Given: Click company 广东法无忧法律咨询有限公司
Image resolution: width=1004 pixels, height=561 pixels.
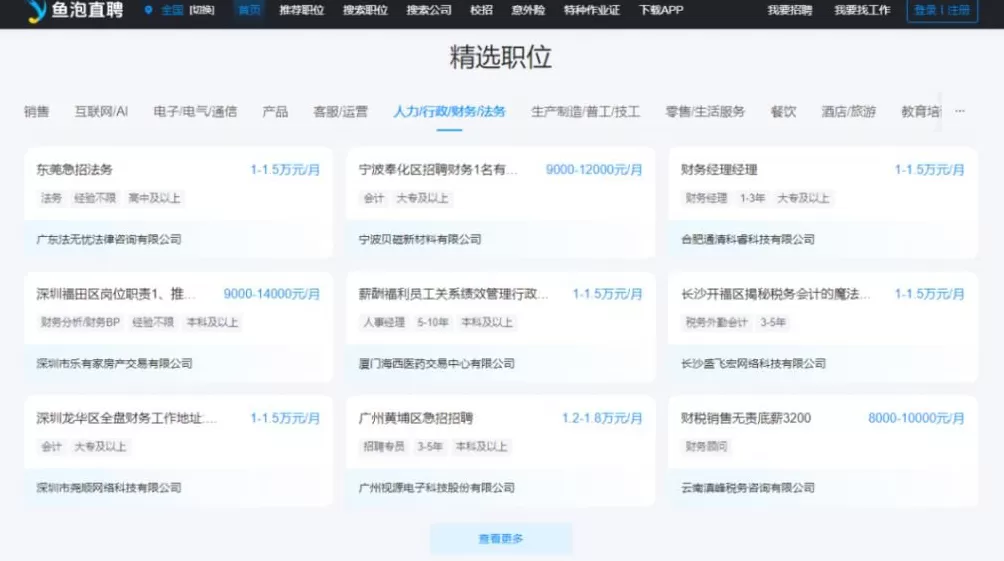Looking at the screenshot, I should (109, 240).
